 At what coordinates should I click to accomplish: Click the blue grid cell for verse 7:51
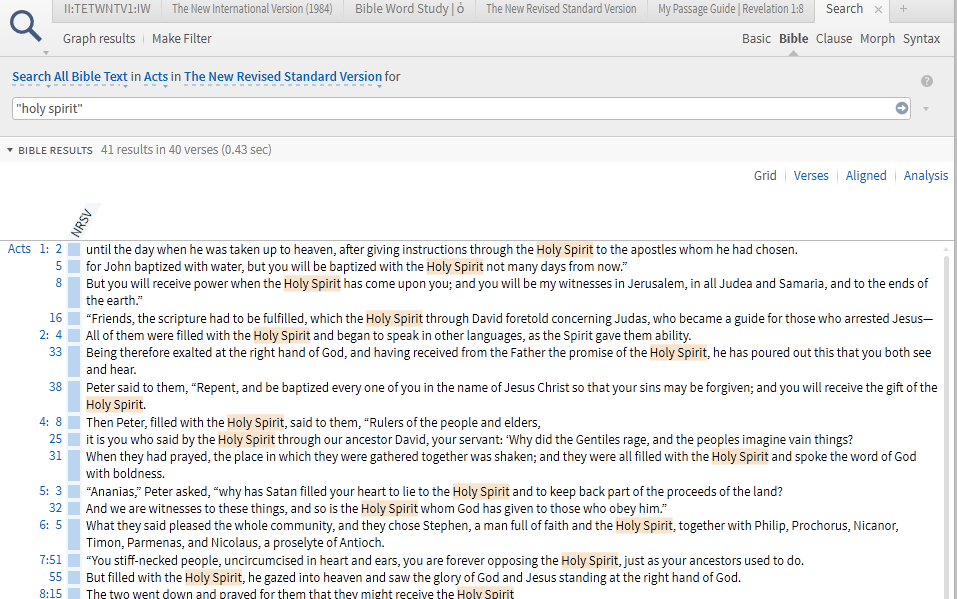pos(74,560)
